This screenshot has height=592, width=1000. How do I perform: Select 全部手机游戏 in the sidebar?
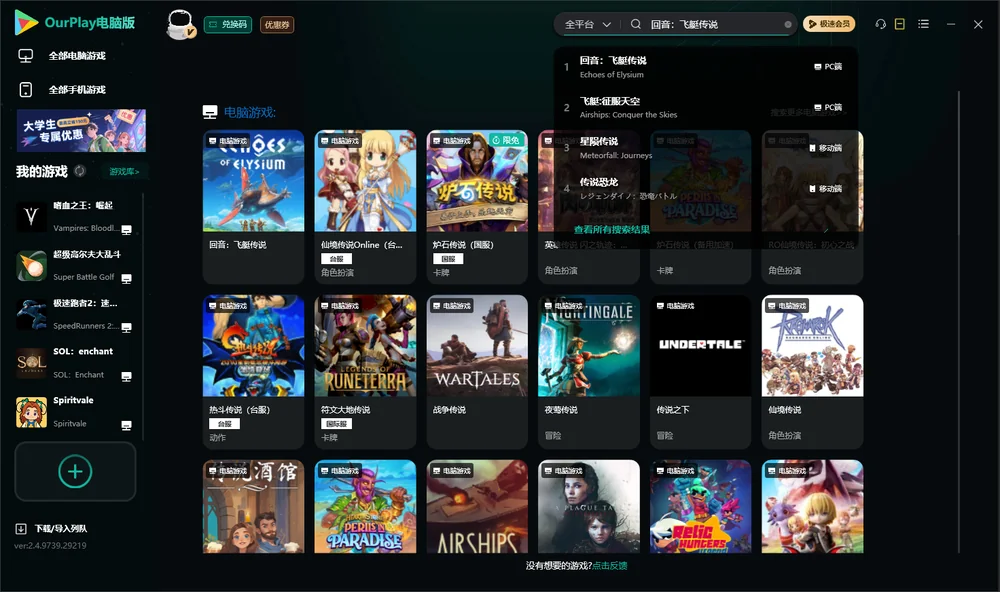pyautogui.click(x=77, y=90)
